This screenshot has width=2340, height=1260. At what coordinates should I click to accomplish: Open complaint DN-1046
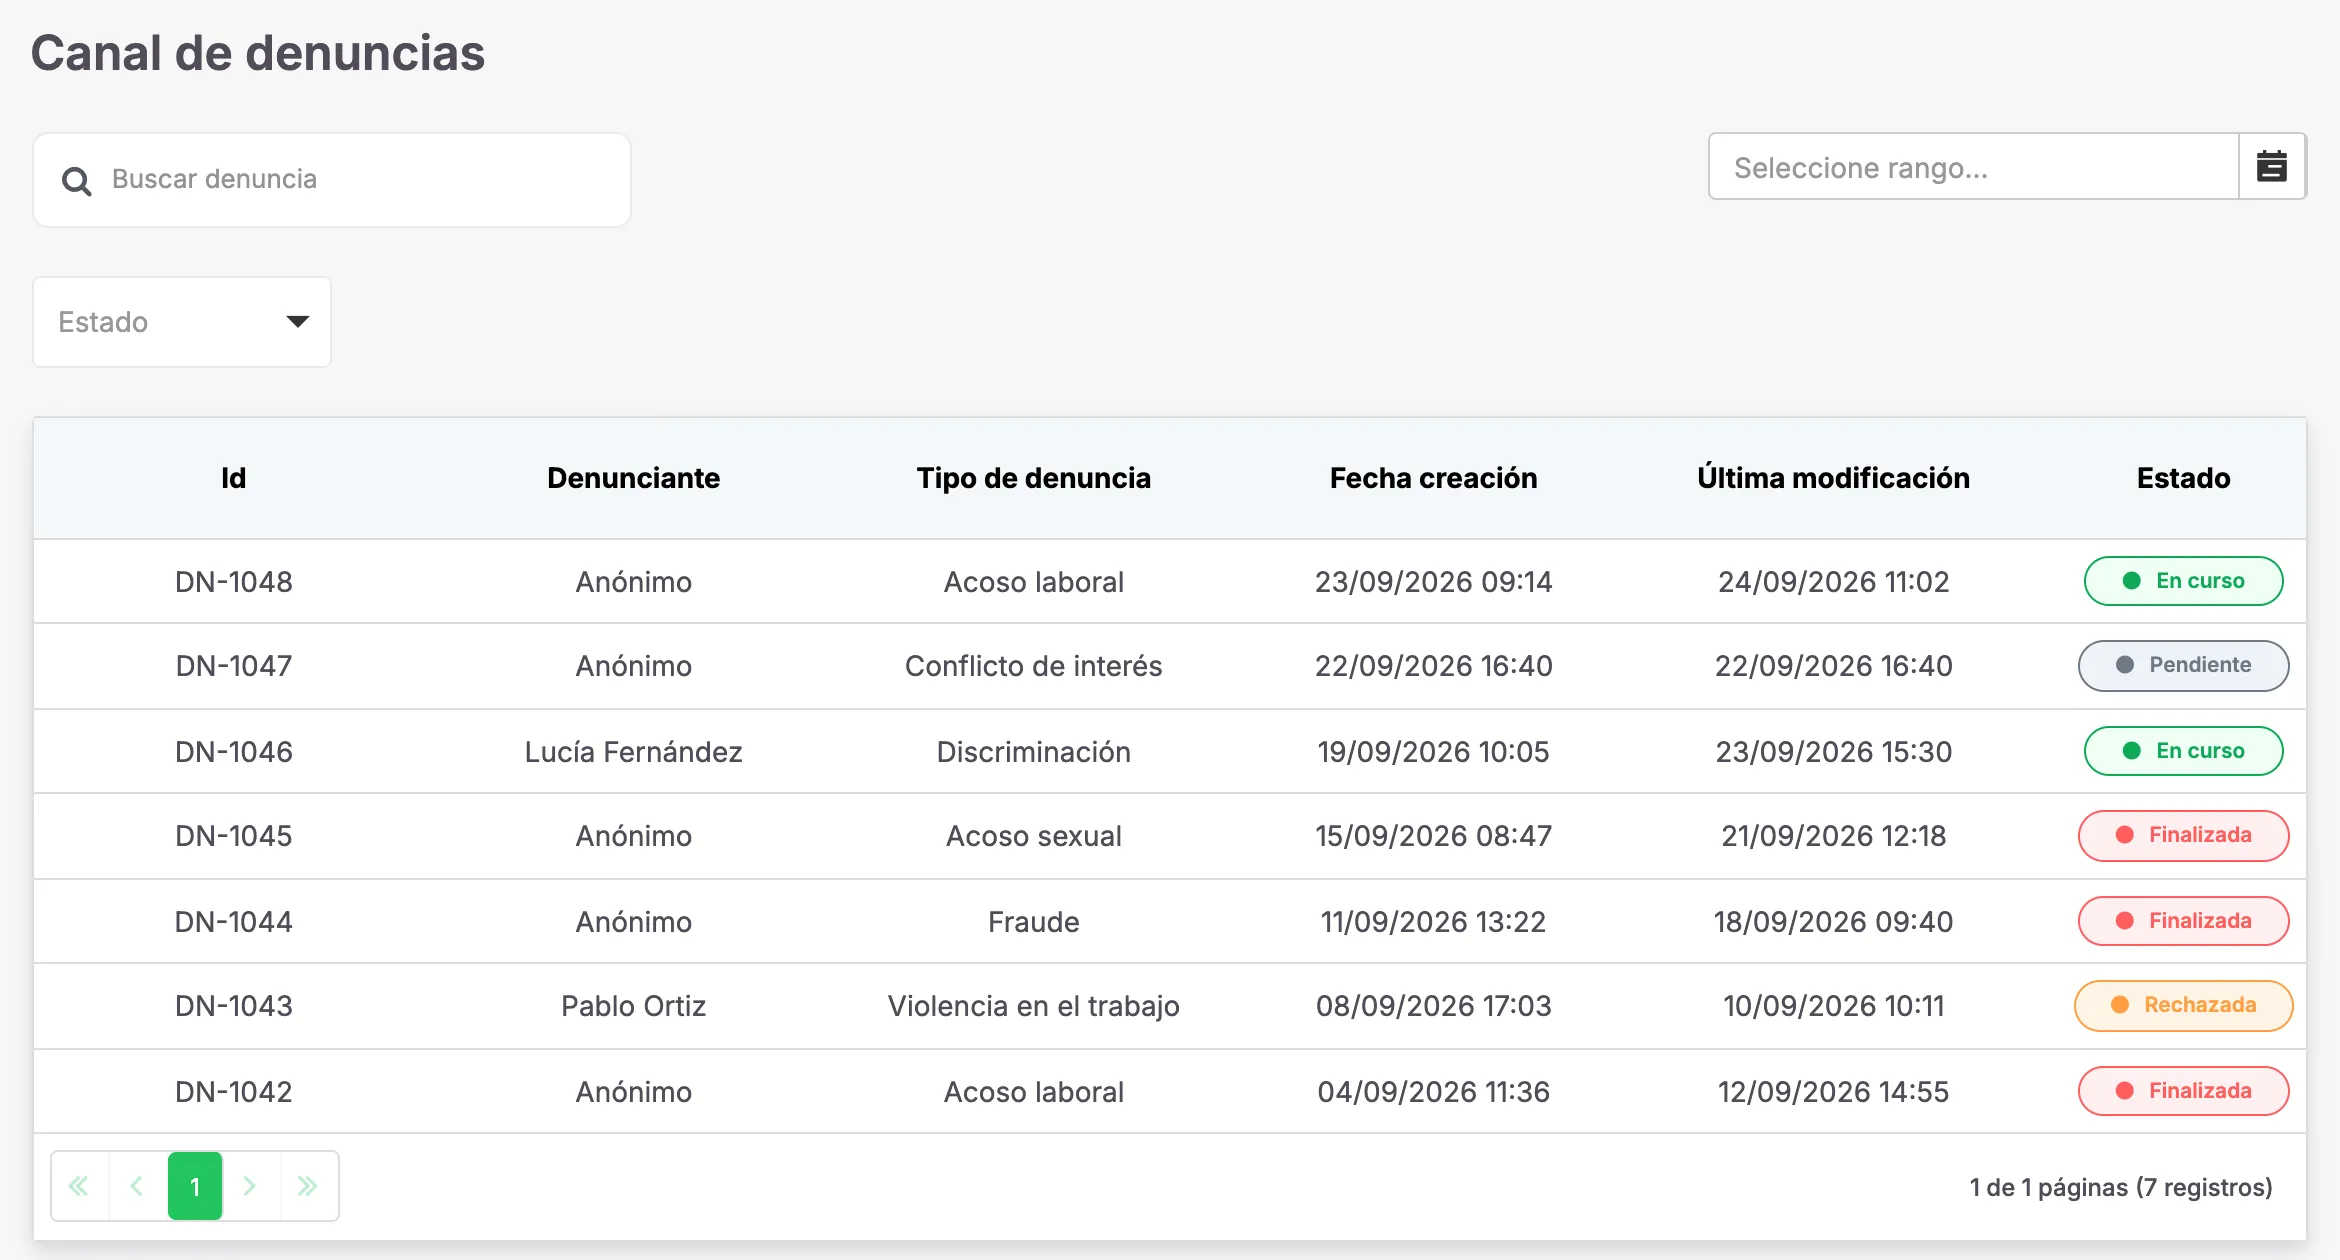234,752
